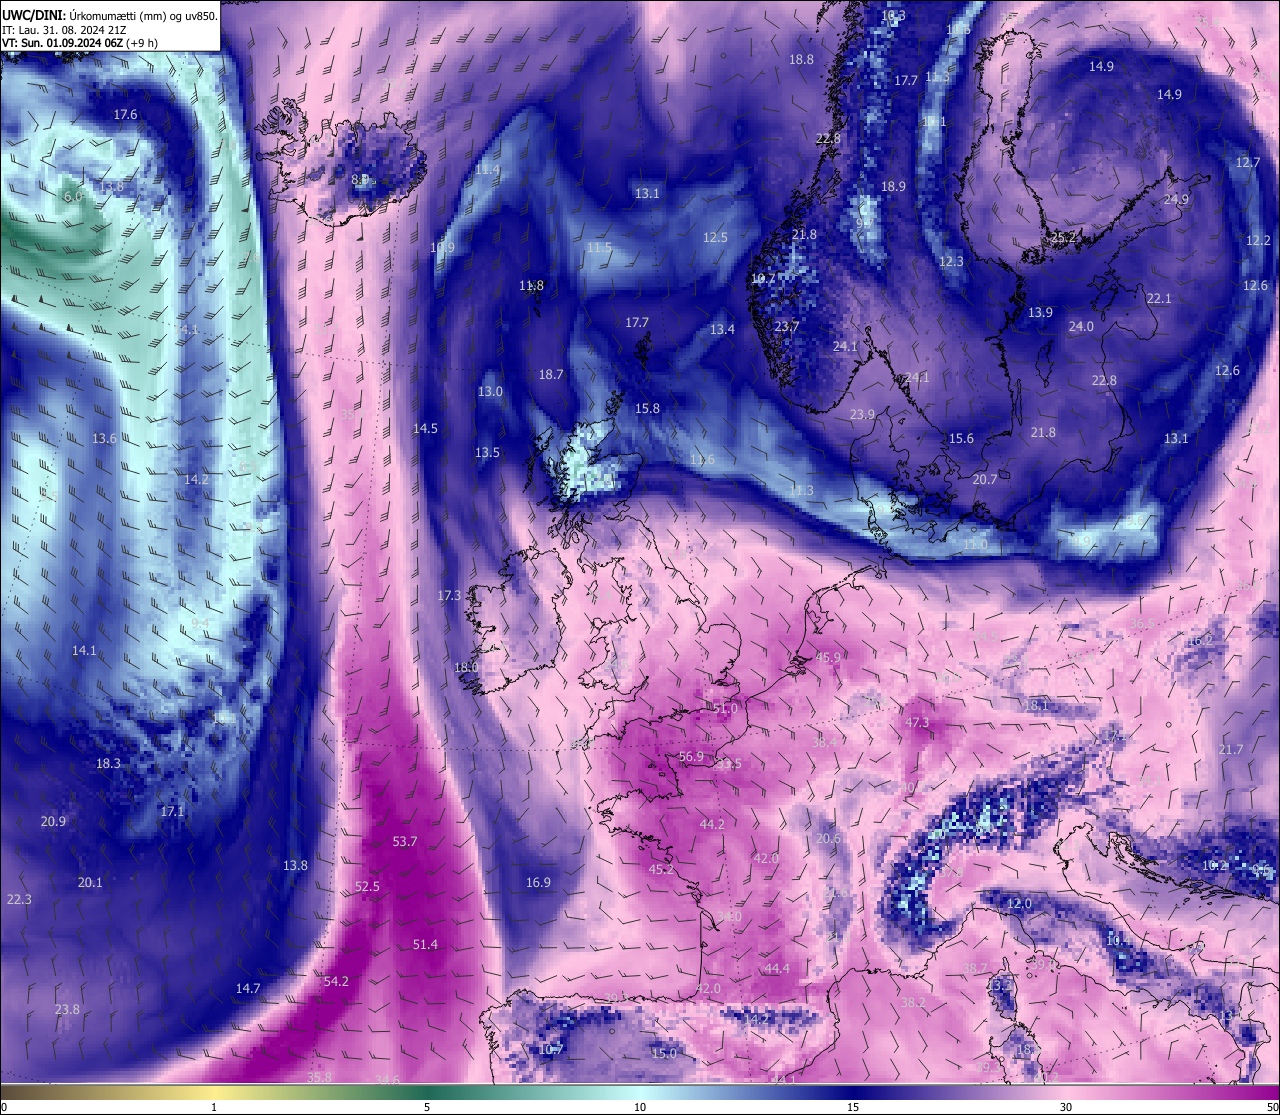
Task: Click the 12.7 value at the right edge
Action: (1247, 163)
